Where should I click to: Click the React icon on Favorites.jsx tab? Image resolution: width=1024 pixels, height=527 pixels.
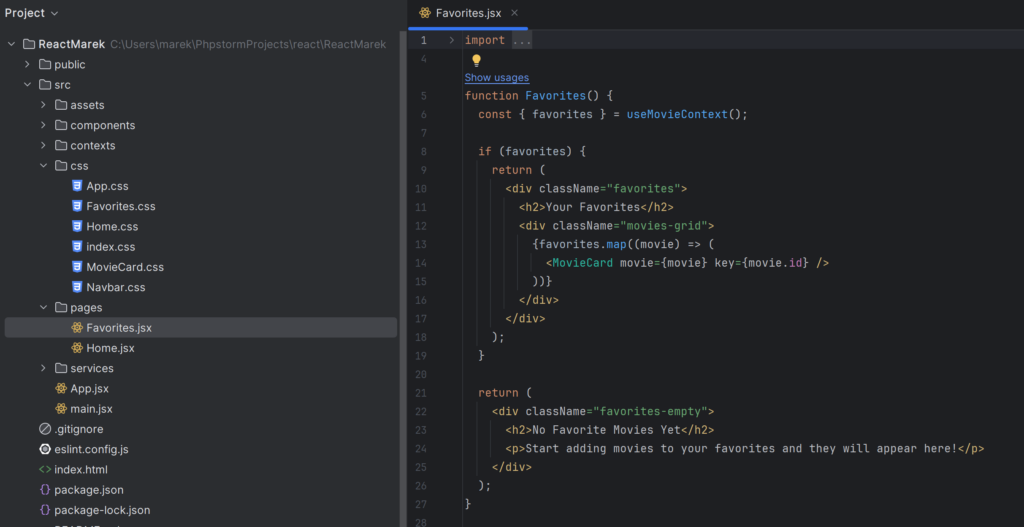coord(426,13)
